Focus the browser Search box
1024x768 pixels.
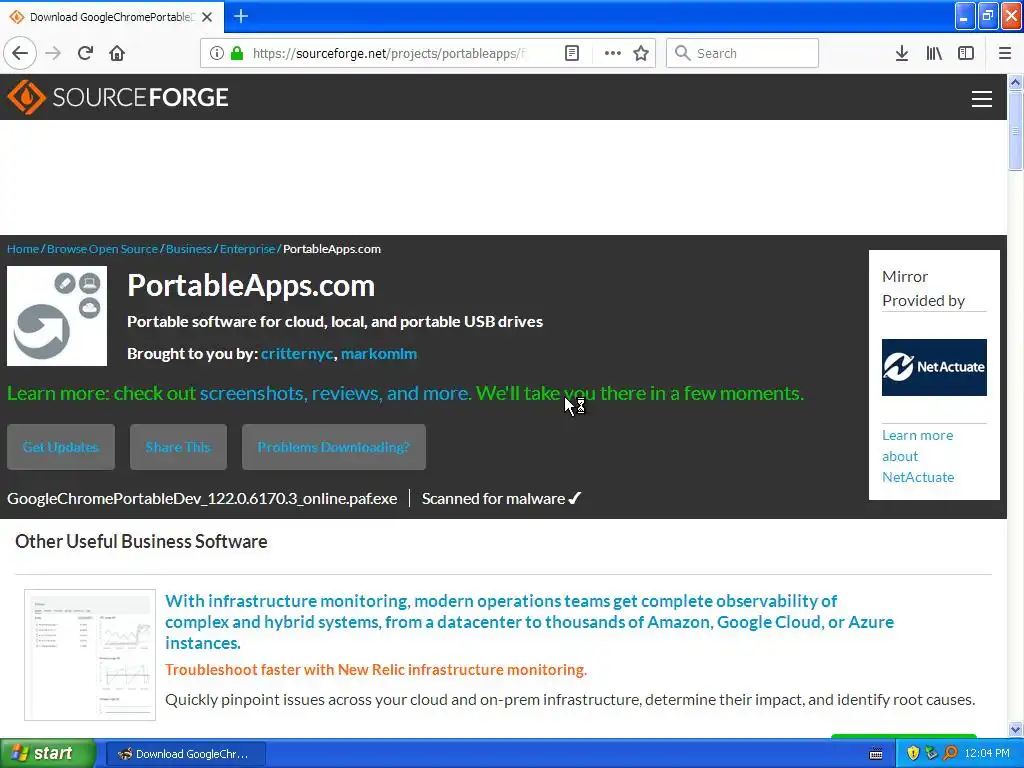pos(742,53)
